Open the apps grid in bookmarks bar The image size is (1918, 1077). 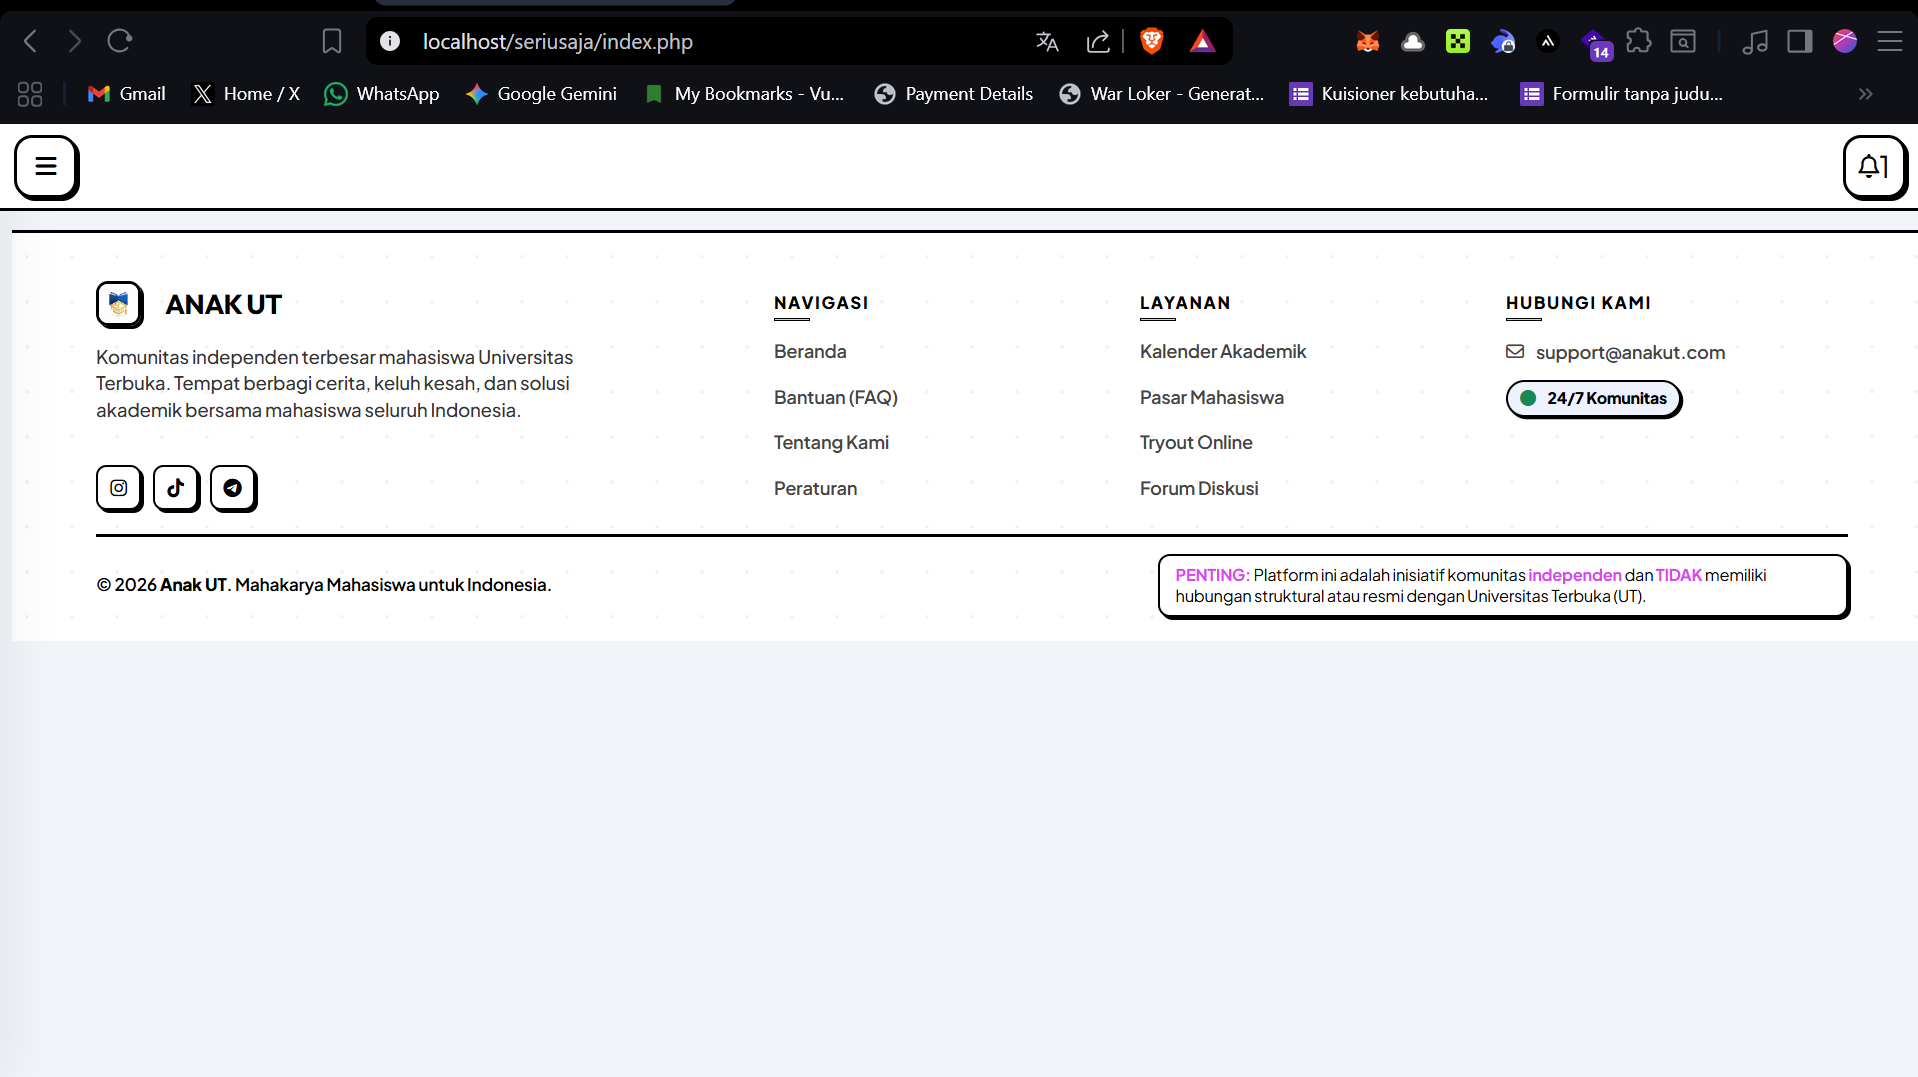(30, 94)
